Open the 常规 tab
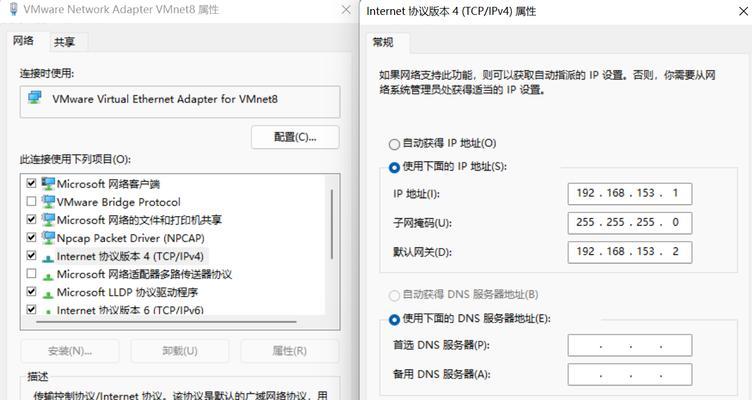 click(383, 42)
